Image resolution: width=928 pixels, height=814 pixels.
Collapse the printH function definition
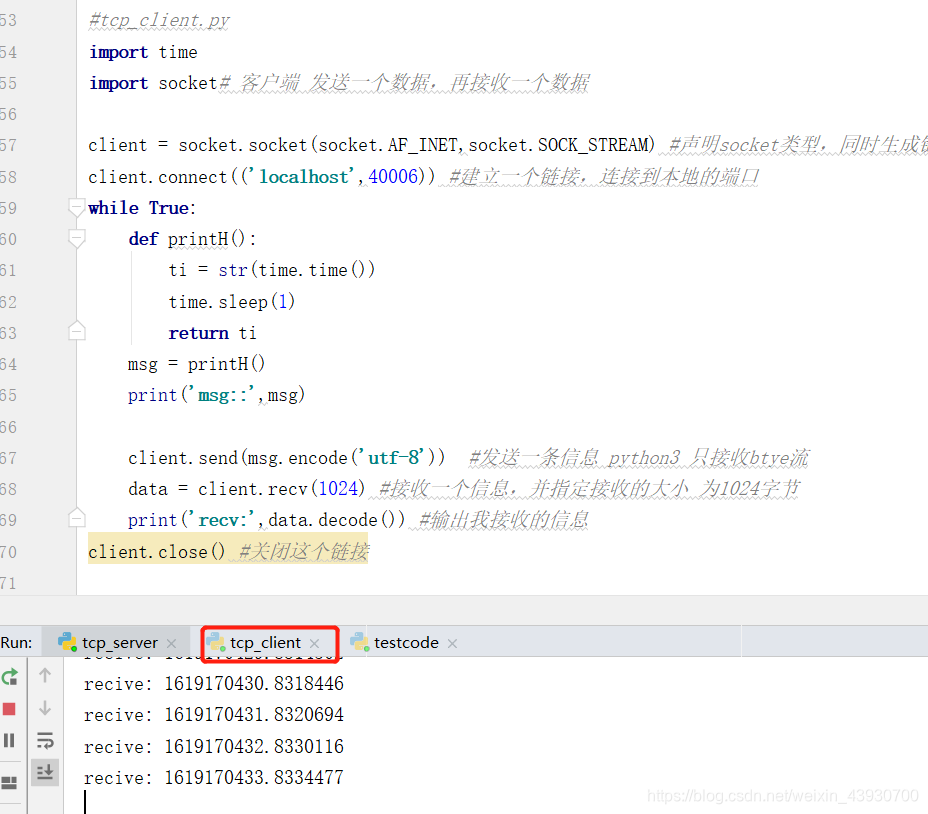pyautogui.click(x=77, y=238)
